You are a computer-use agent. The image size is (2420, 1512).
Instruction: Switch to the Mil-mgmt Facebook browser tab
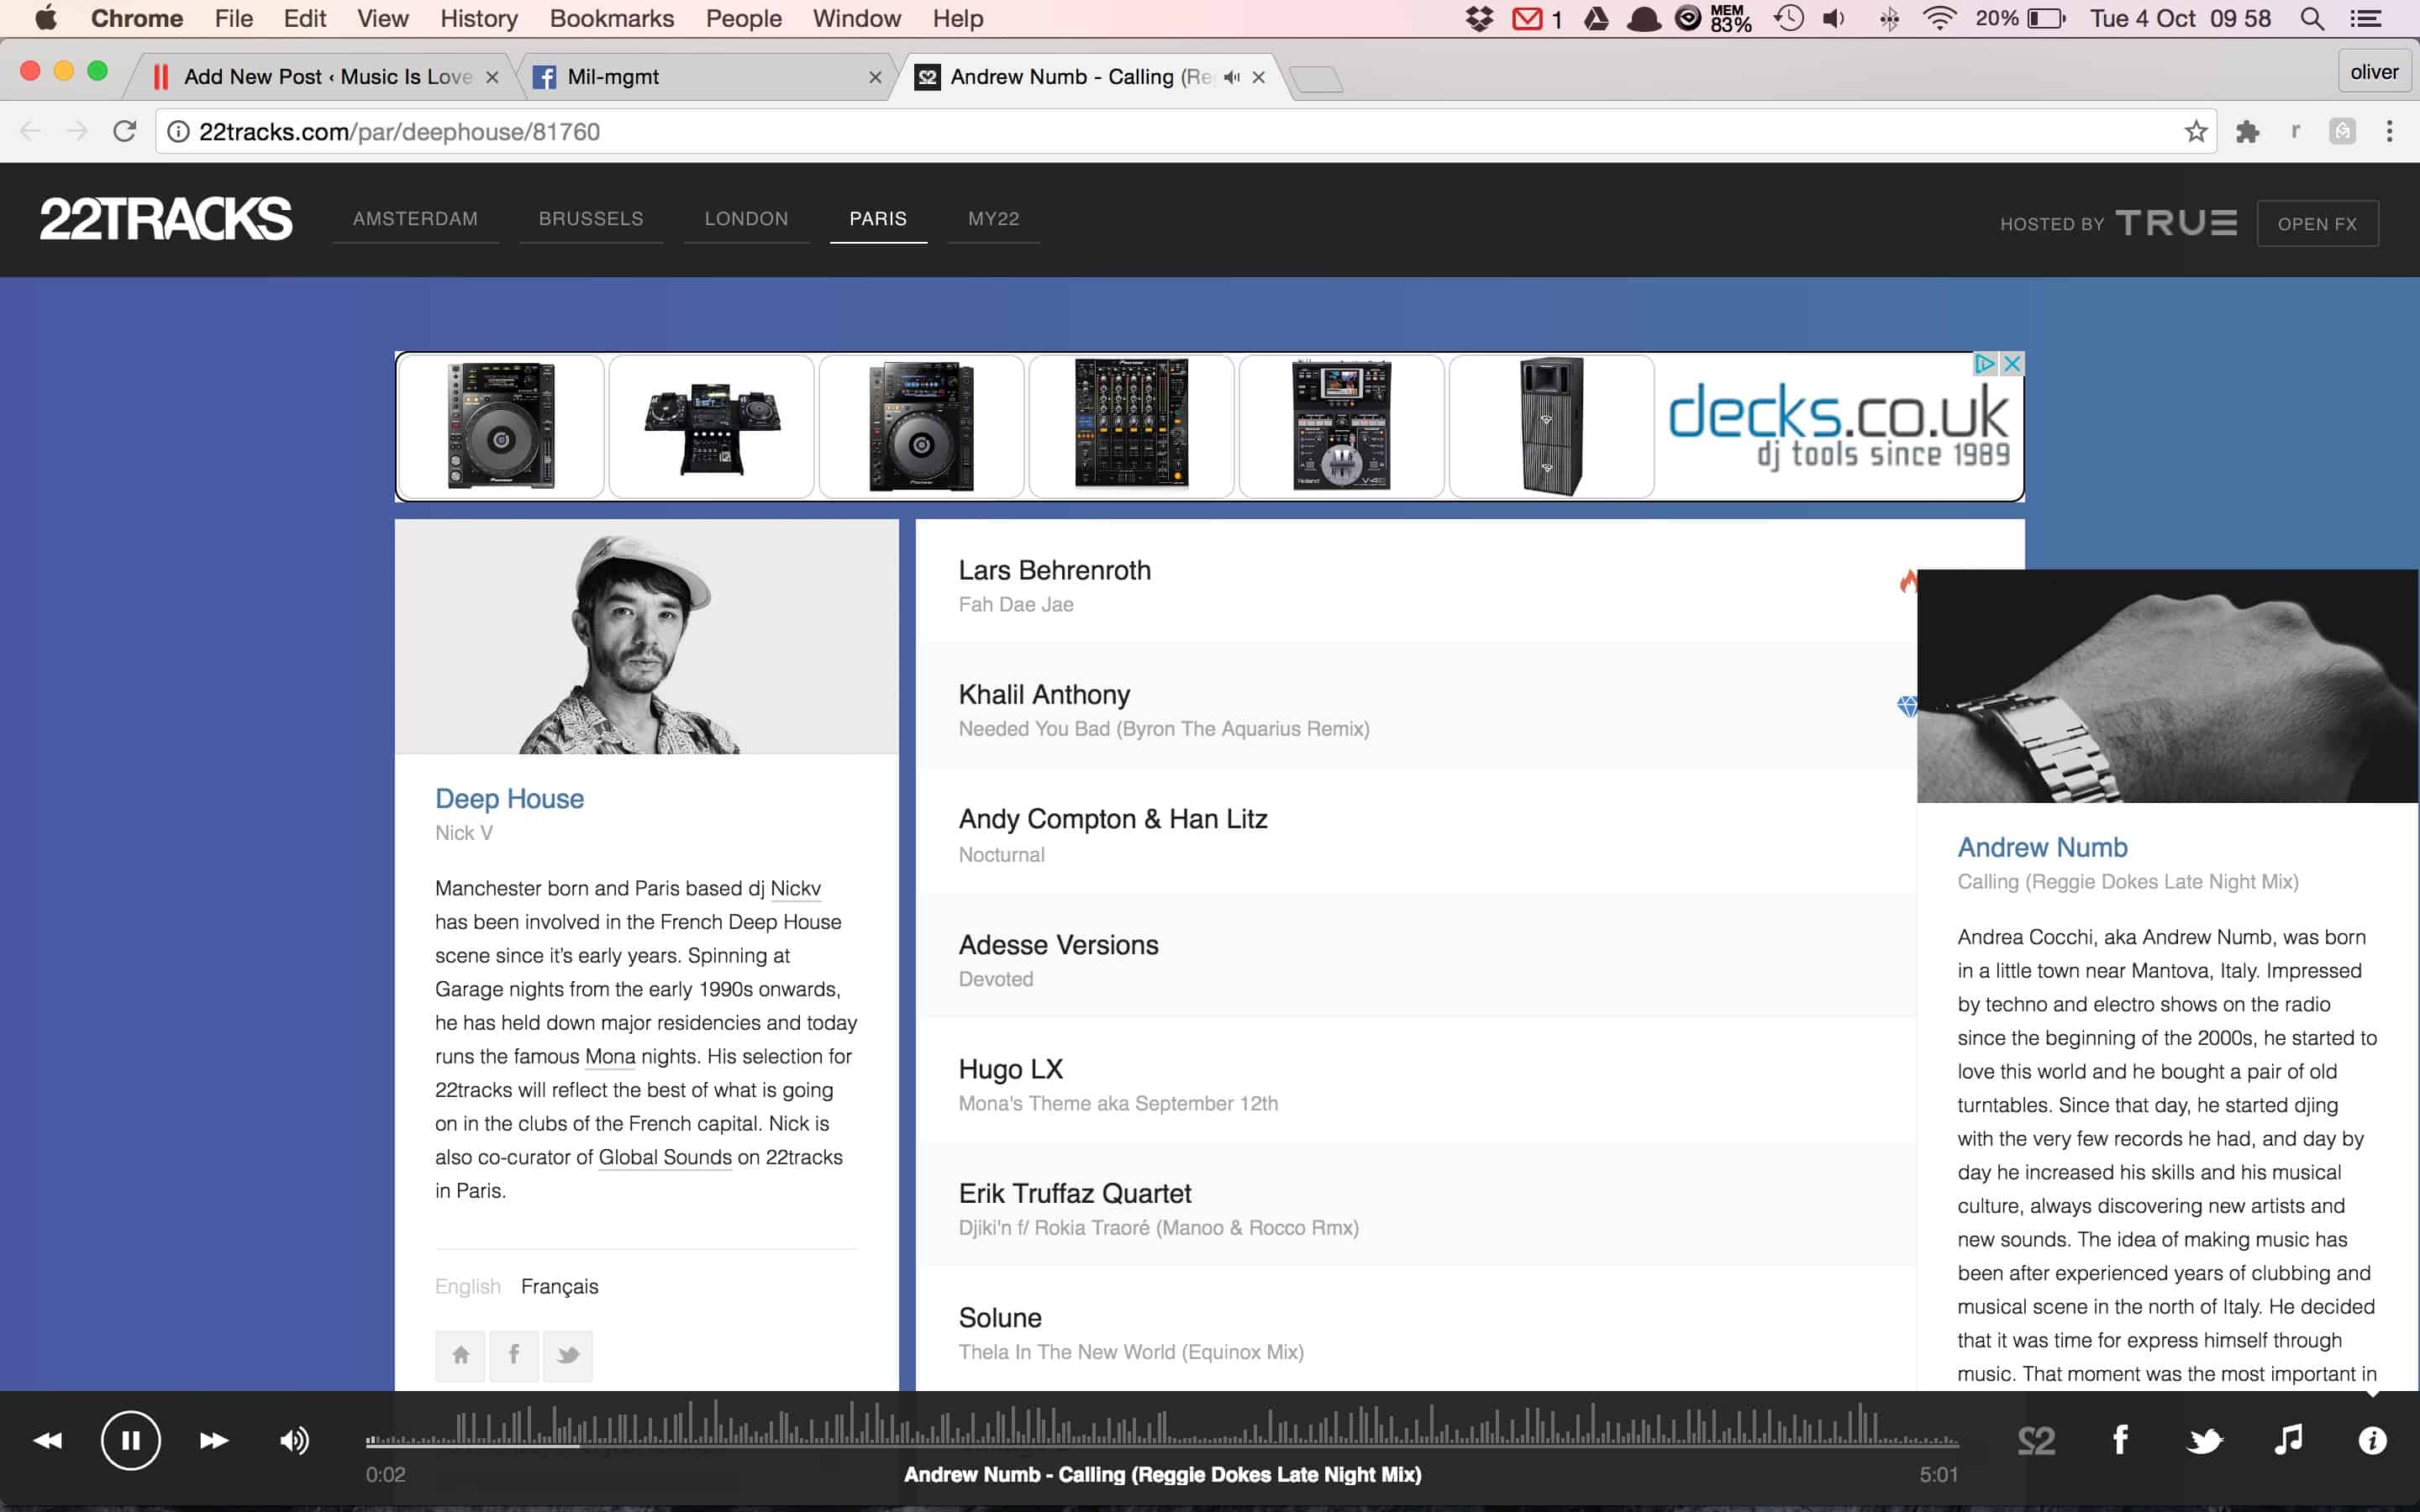pyautogui.click(x=705, y=77)
